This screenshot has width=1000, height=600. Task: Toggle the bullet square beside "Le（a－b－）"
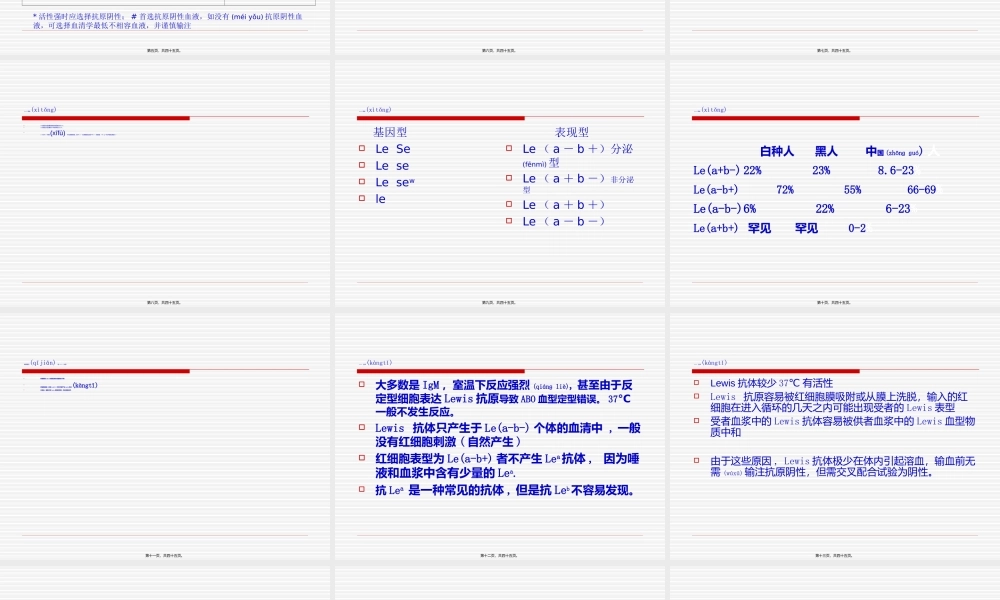pyautogui.click(x=508, y=221)
